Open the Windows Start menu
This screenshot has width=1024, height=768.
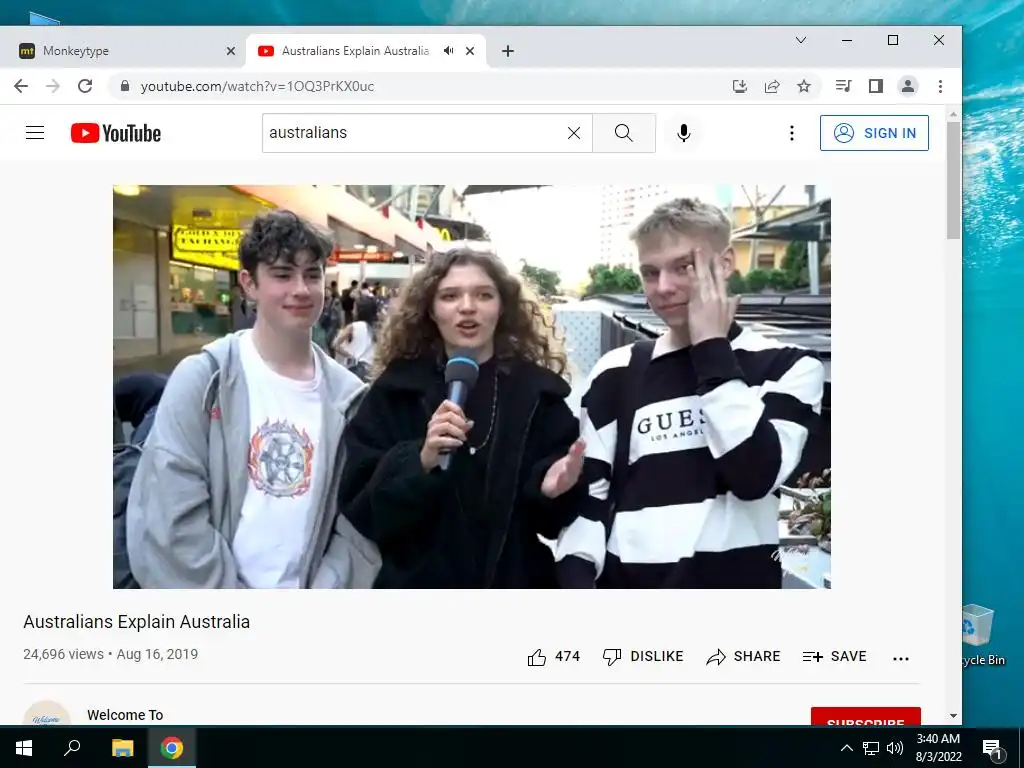point(24,748)
